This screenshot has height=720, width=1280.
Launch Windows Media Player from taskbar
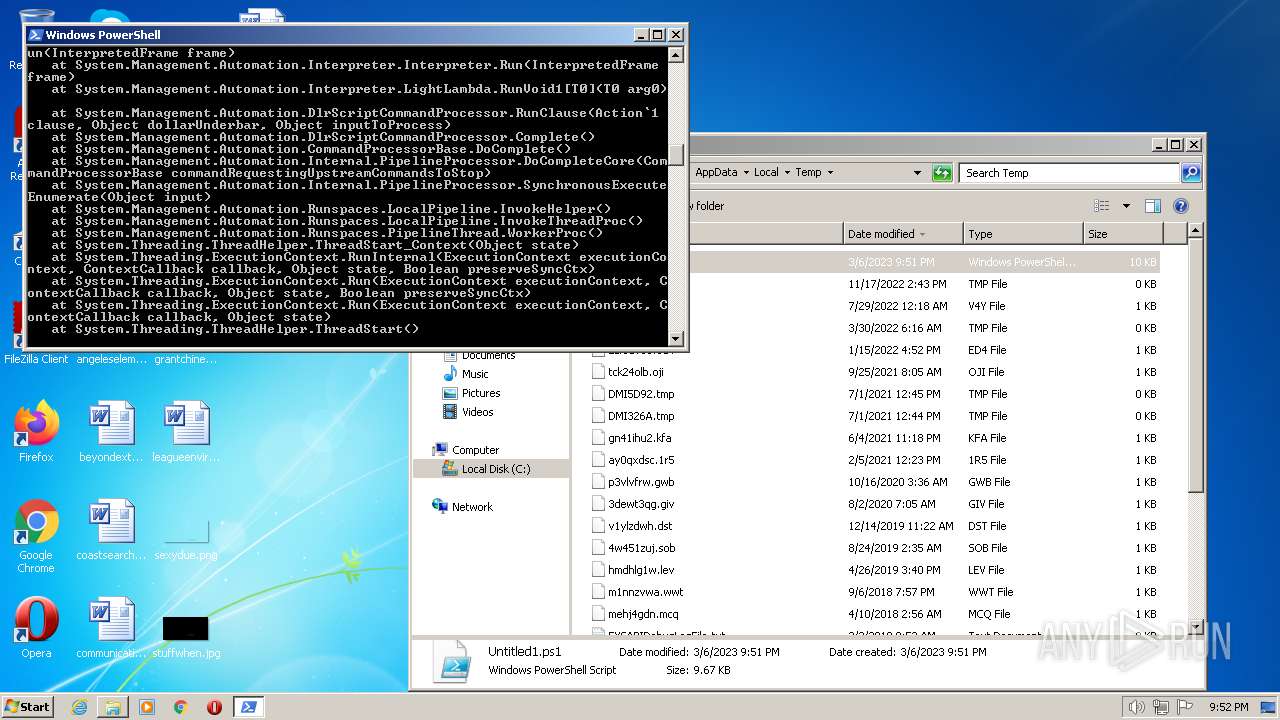(x=147, y=707)
